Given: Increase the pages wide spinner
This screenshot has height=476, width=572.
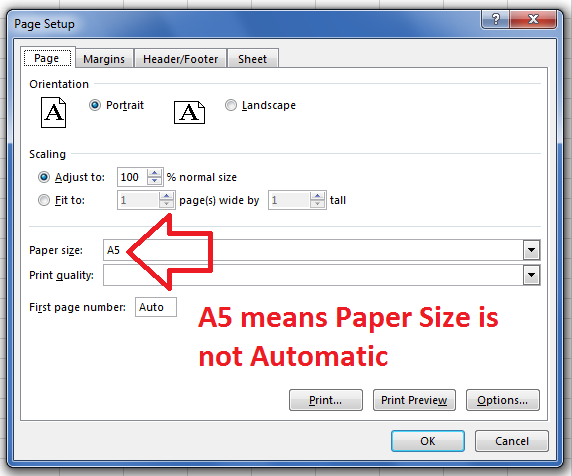Looking at the screenshot, I should [166, 196].
